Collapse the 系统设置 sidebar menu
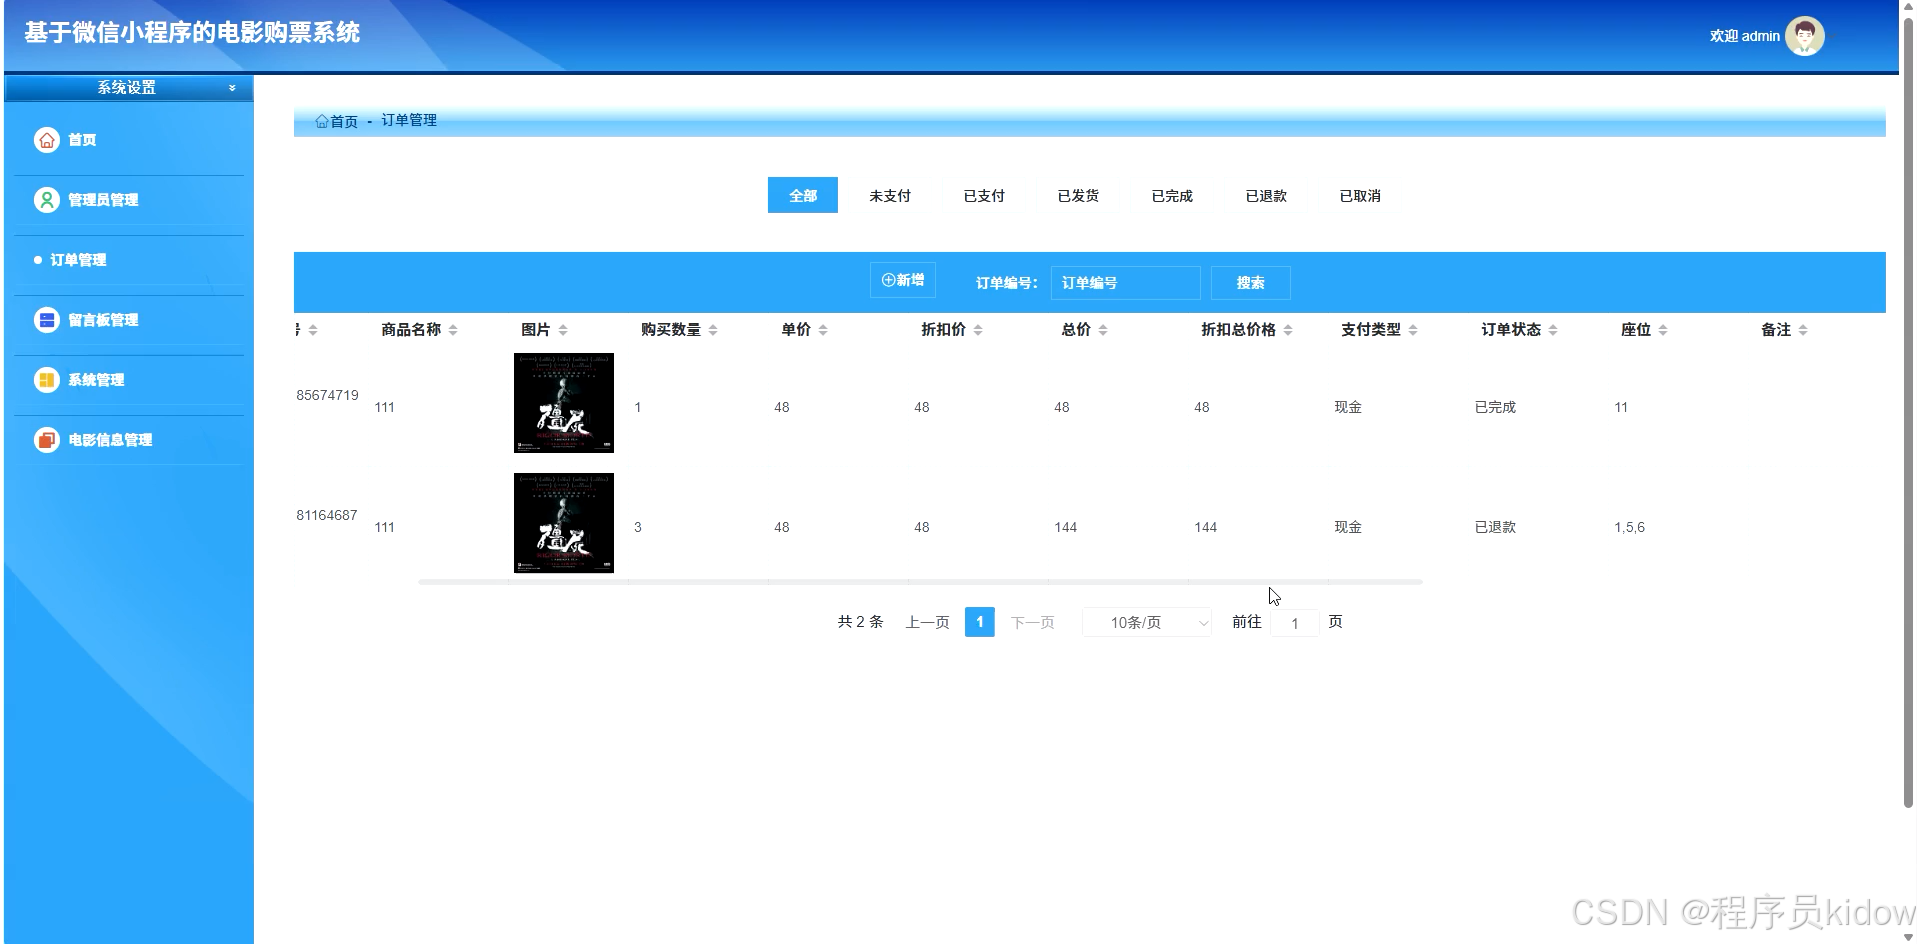1920x944 pixels. [x=231, y=87]
